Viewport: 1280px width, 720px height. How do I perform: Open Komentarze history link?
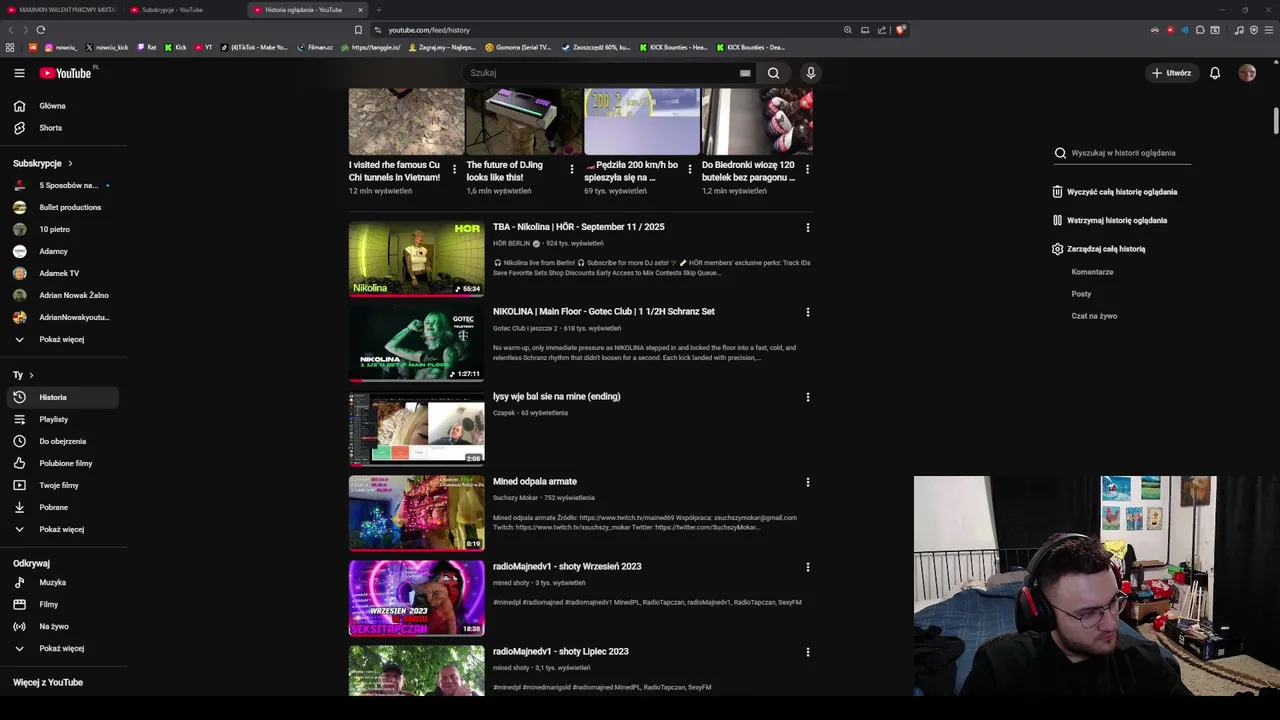click(1092, 272)
